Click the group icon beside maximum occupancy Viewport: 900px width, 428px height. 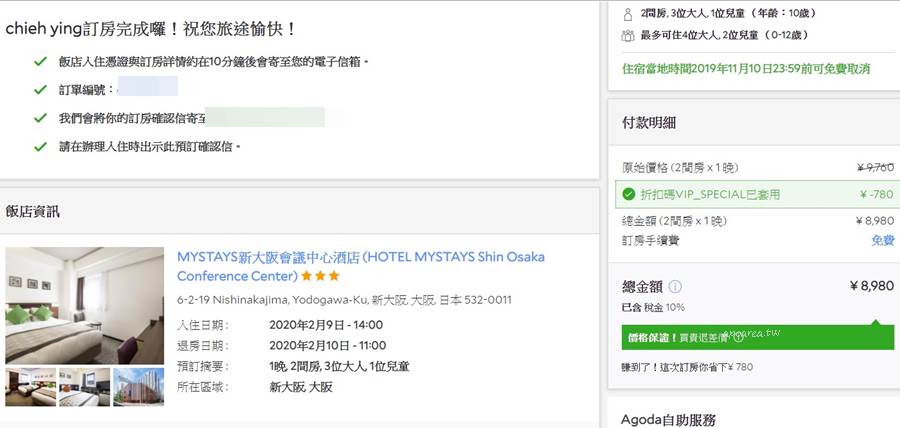[627, 36]
